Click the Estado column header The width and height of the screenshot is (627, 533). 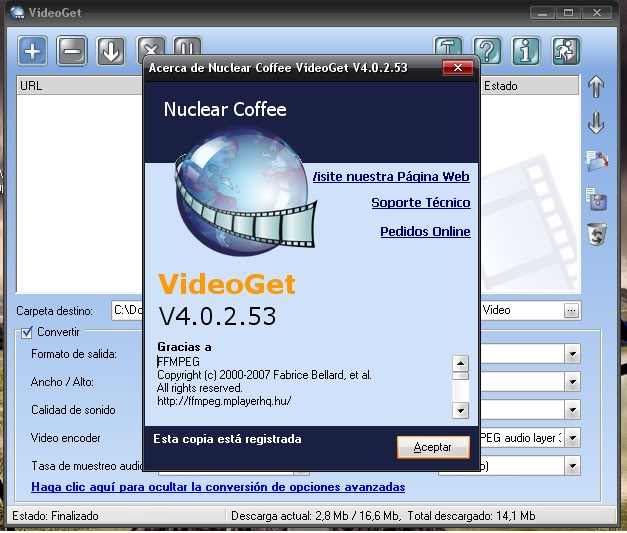pyautogui.click(x=529, y=86)
